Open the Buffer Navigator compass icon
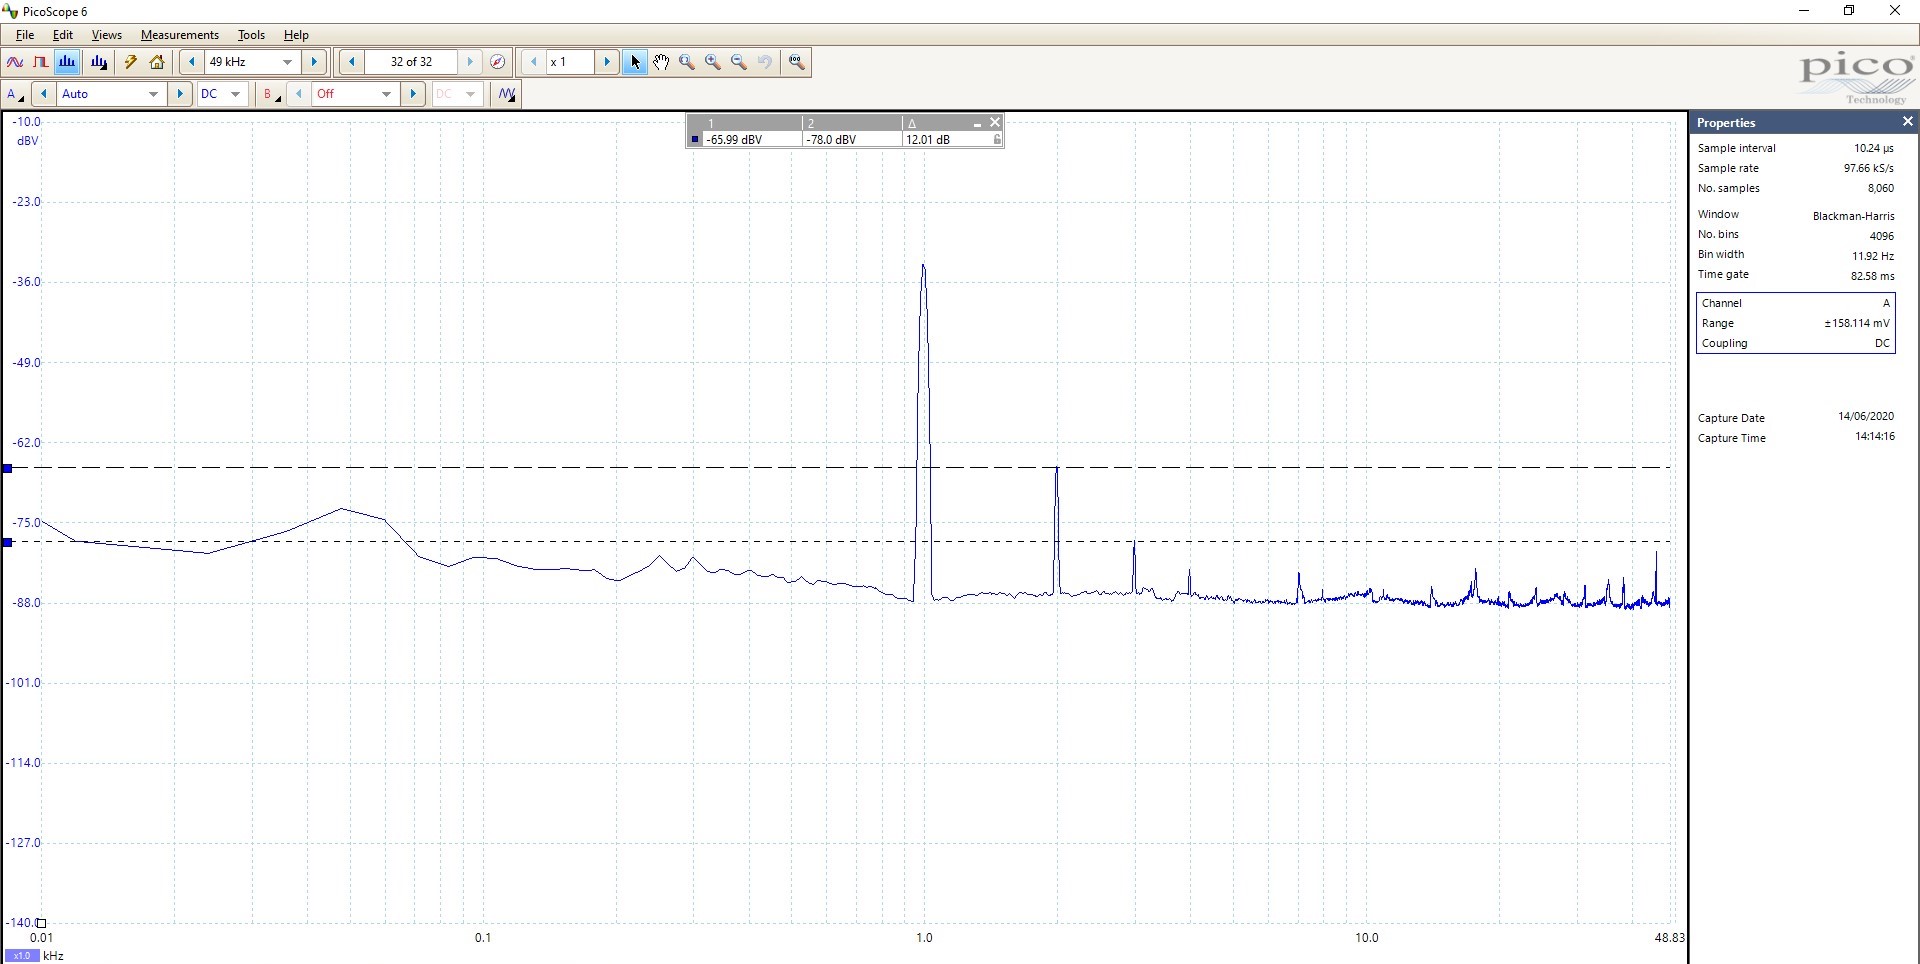The width and height of the screenshot is (1920, 964). pyautogui.click(x=497, y=62)
